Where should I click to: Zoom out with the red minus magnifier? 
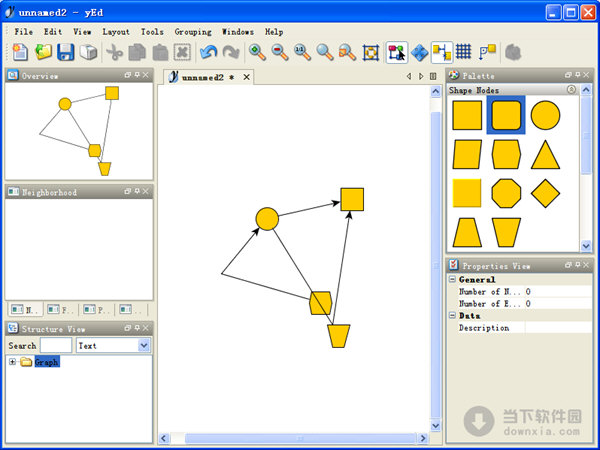click(280, 52)
